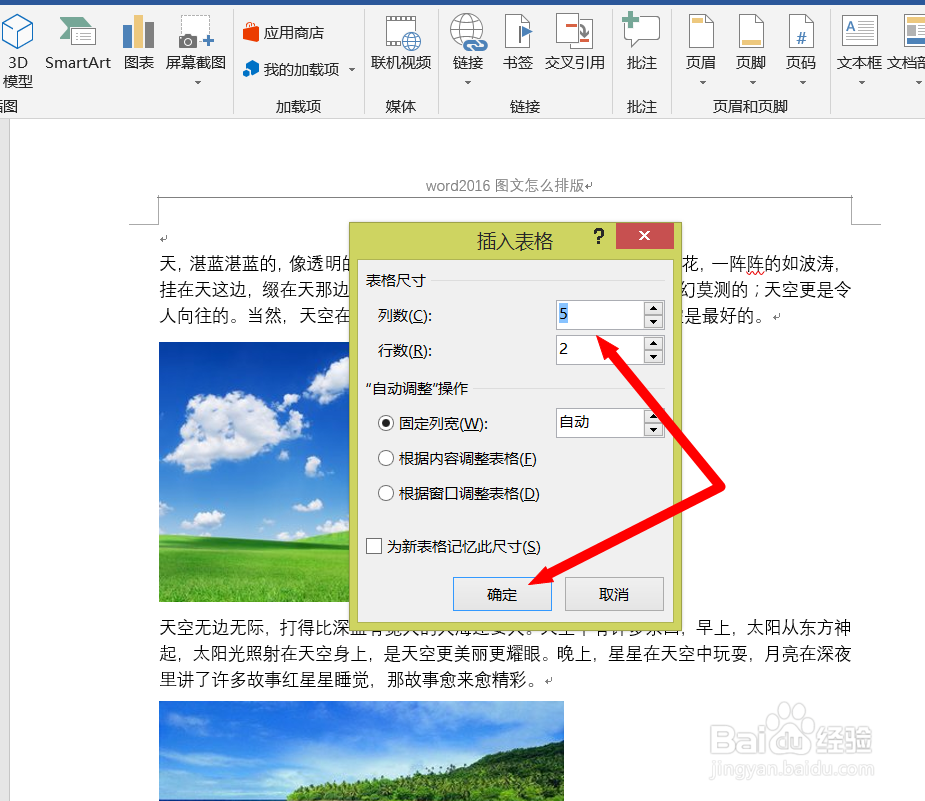The image size is (925, 801).
Task: Click the 3D 模型 icon
Action: coord(18,51)
